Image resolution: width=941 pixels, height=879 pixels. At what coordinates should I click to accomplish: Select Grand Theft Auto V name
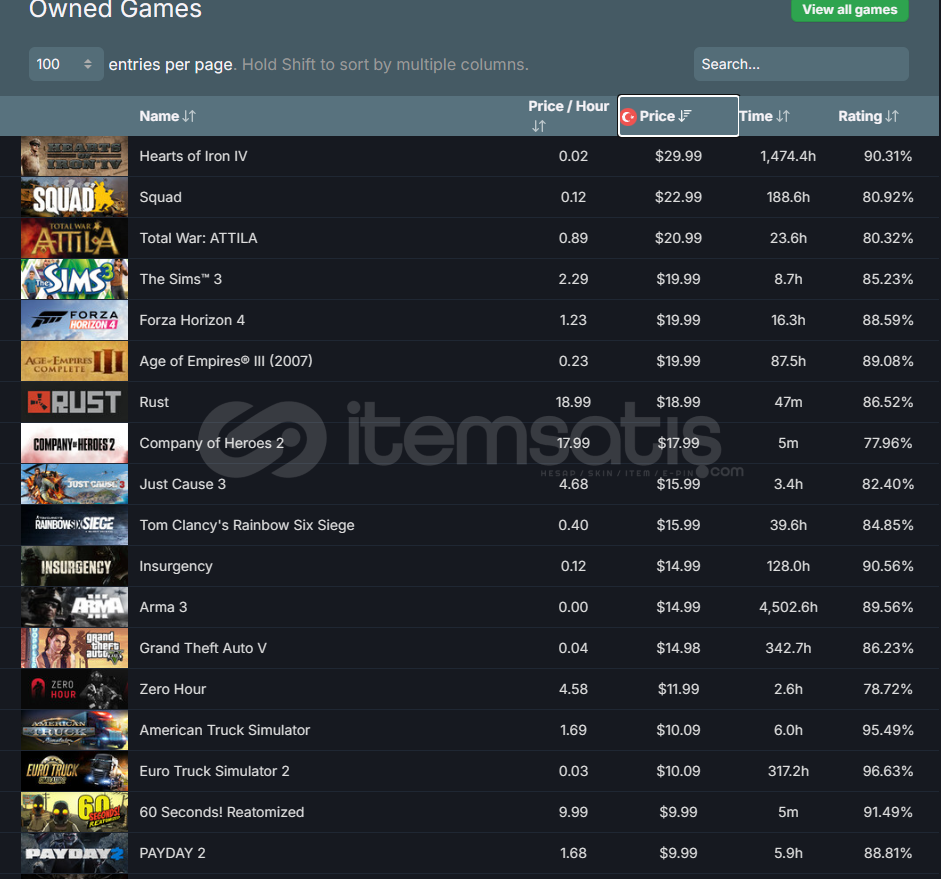tap(203, 648)
